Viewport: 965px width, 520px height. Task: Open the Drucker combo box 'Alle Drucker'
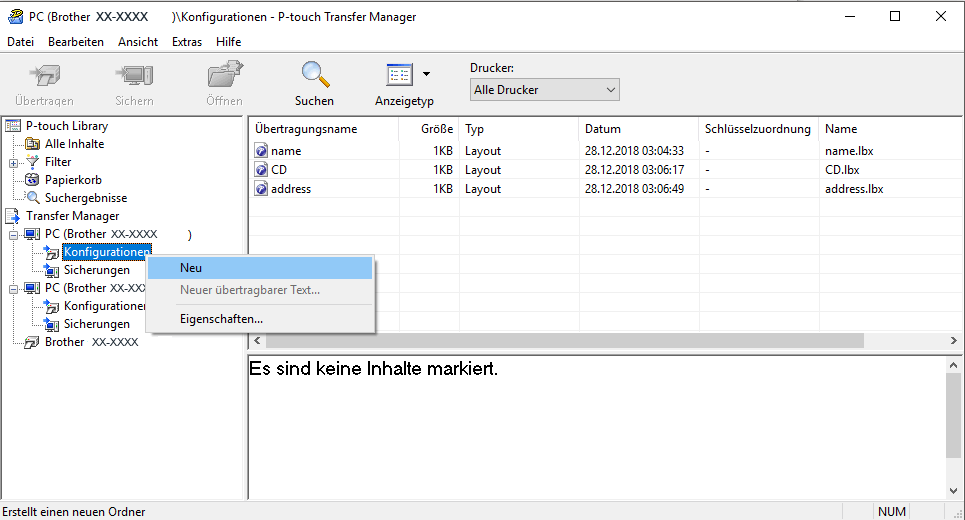click(x=545, y=90)
